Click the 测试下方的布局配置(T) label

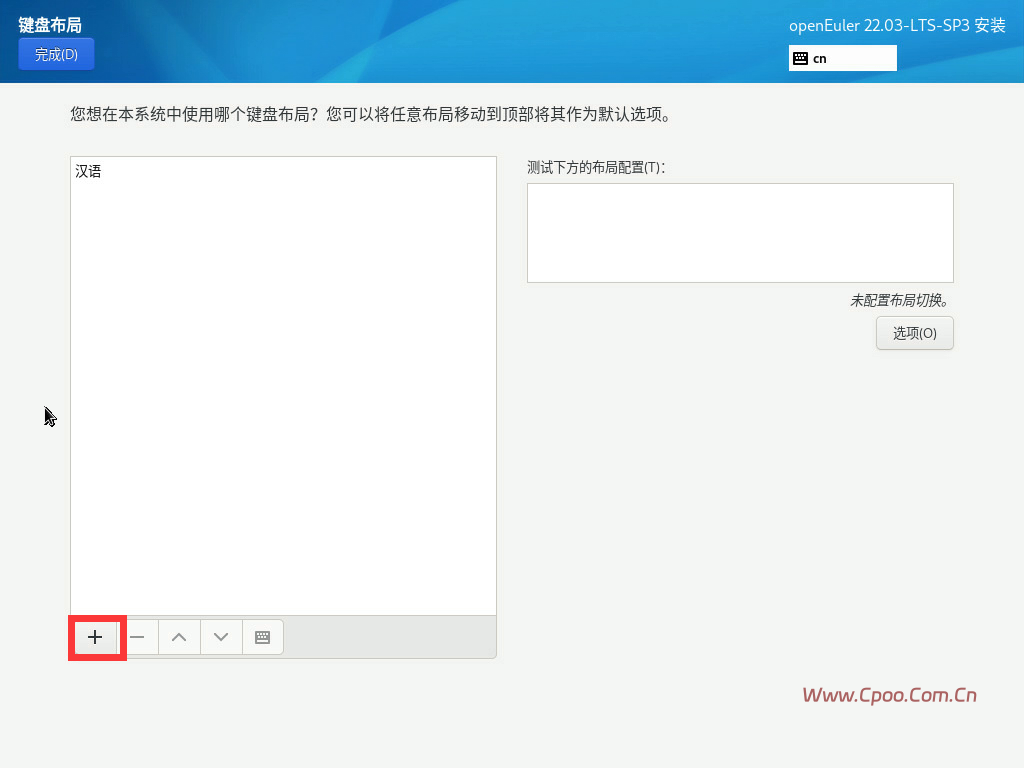[596, 167]
